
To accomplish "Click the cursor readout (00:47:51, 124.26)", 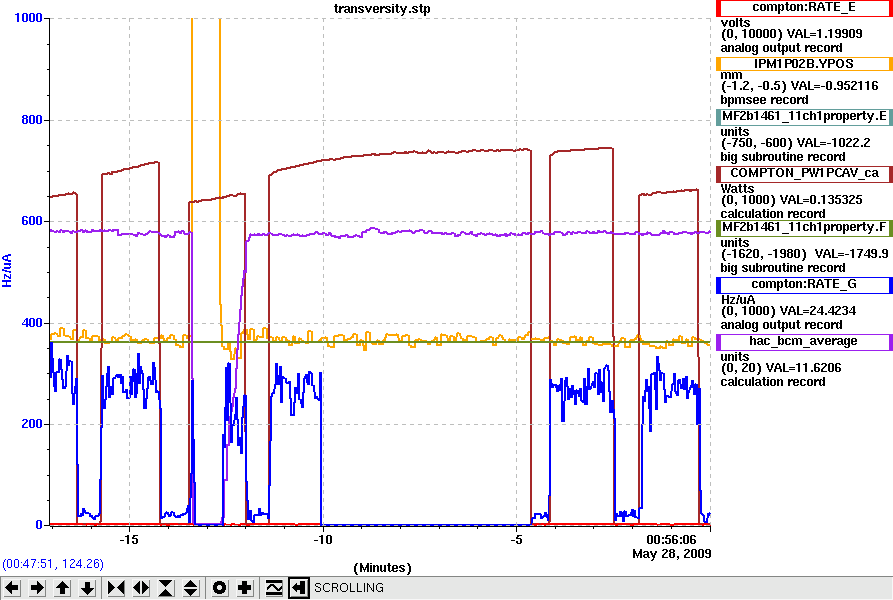I will point(53,564).
